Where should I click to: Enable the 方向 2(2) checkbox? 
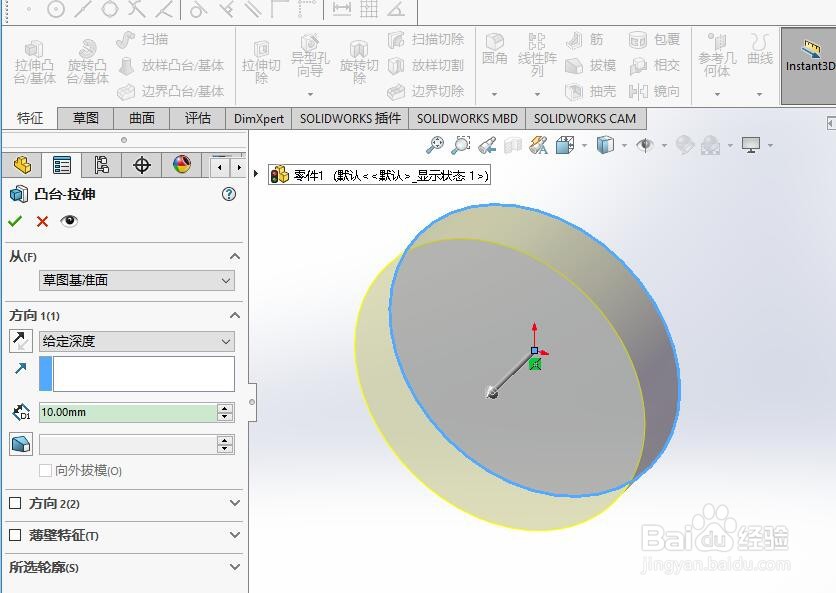click(15, 503)
